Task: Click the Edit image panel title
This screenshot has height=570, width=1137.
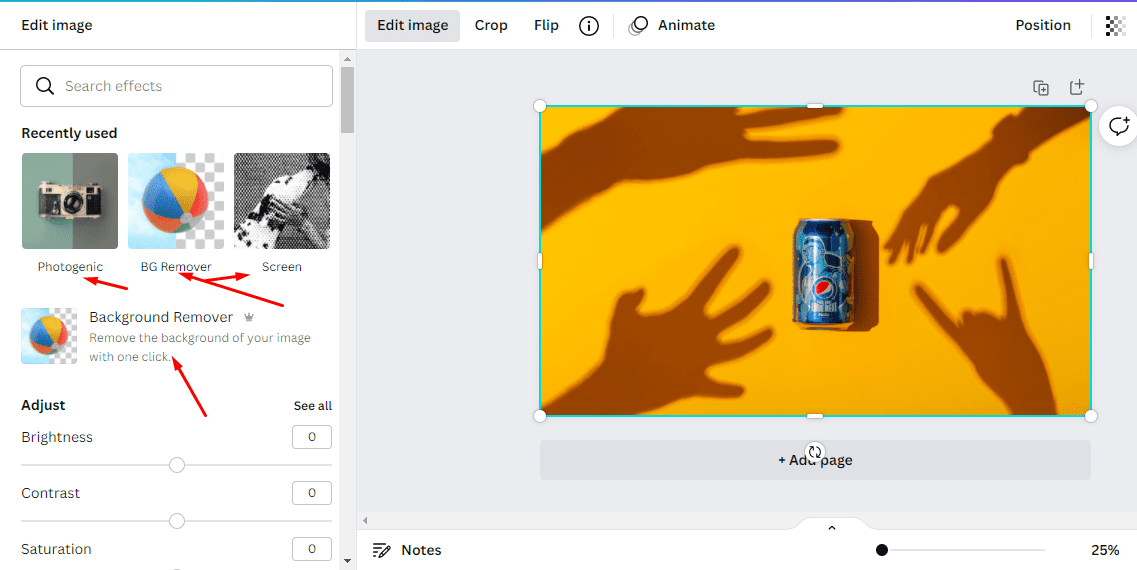Action: (57, 25)
